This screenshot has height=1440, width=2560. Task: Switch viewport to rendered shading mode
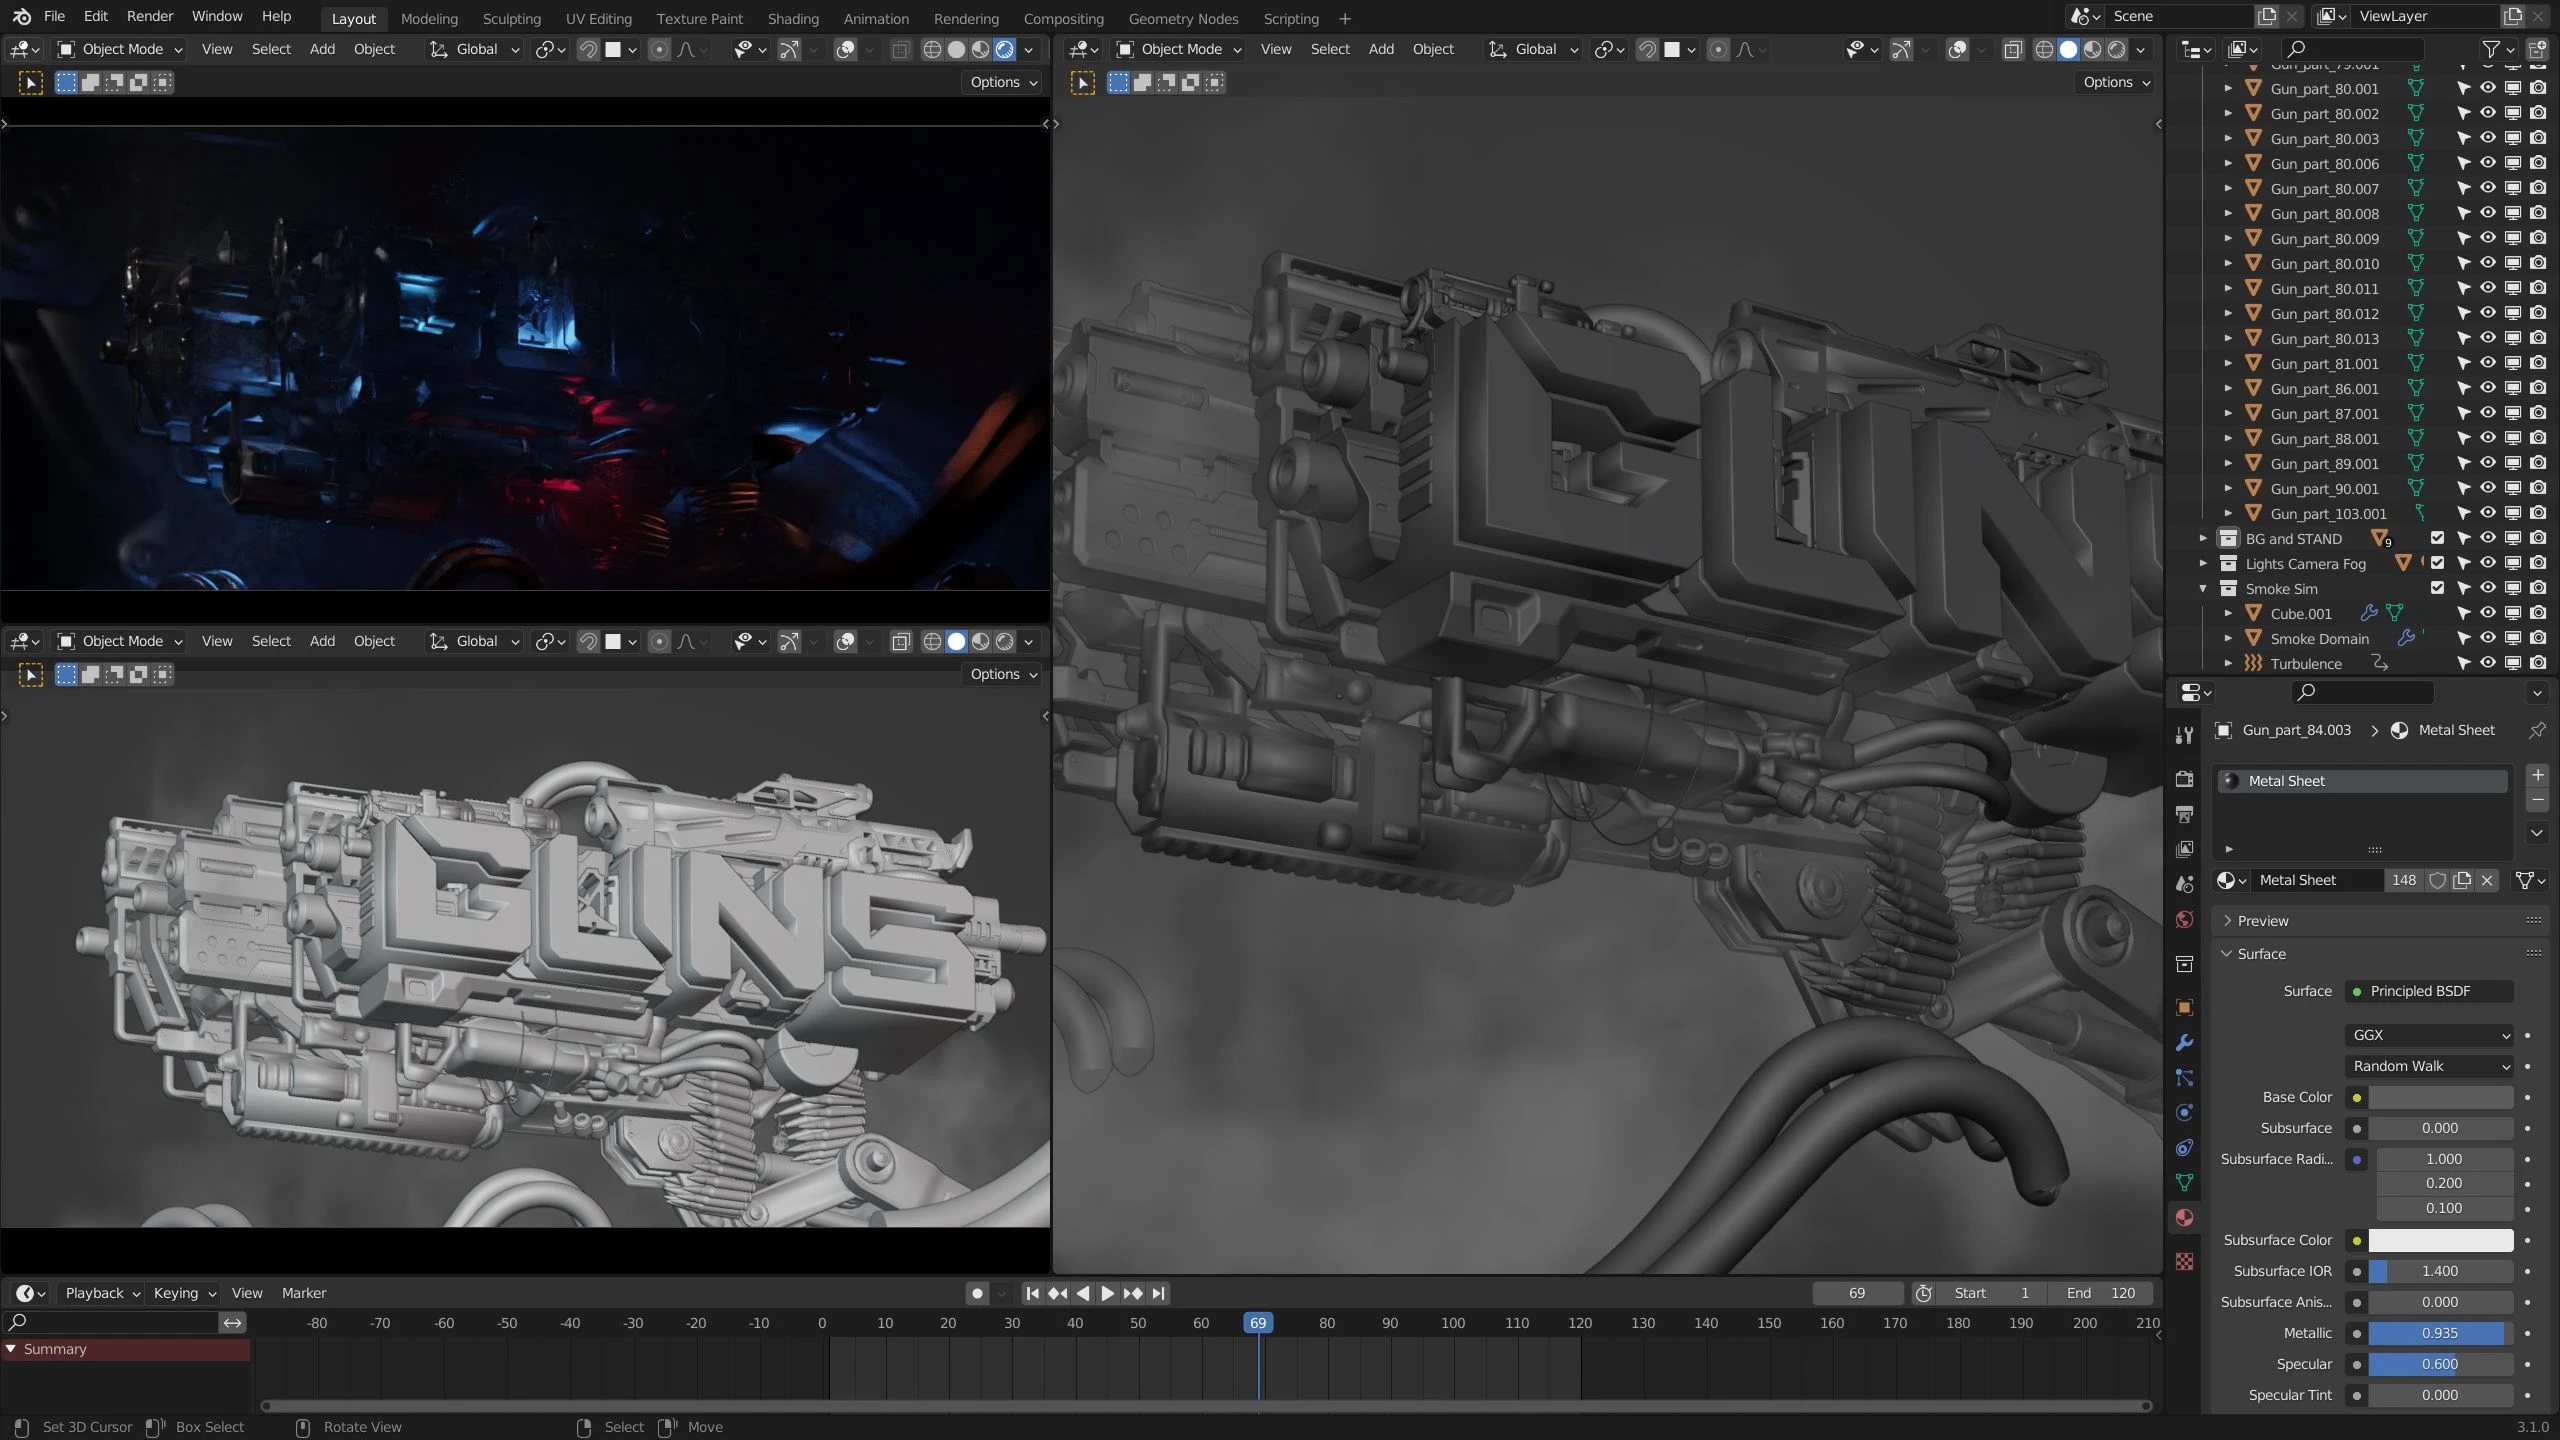coord(2118,49)
